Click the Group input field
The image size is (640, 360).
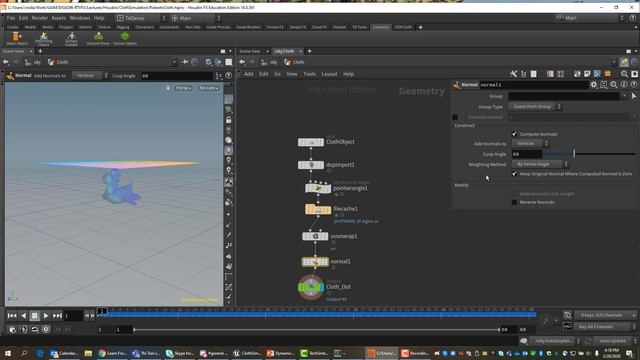click(564, 96)
